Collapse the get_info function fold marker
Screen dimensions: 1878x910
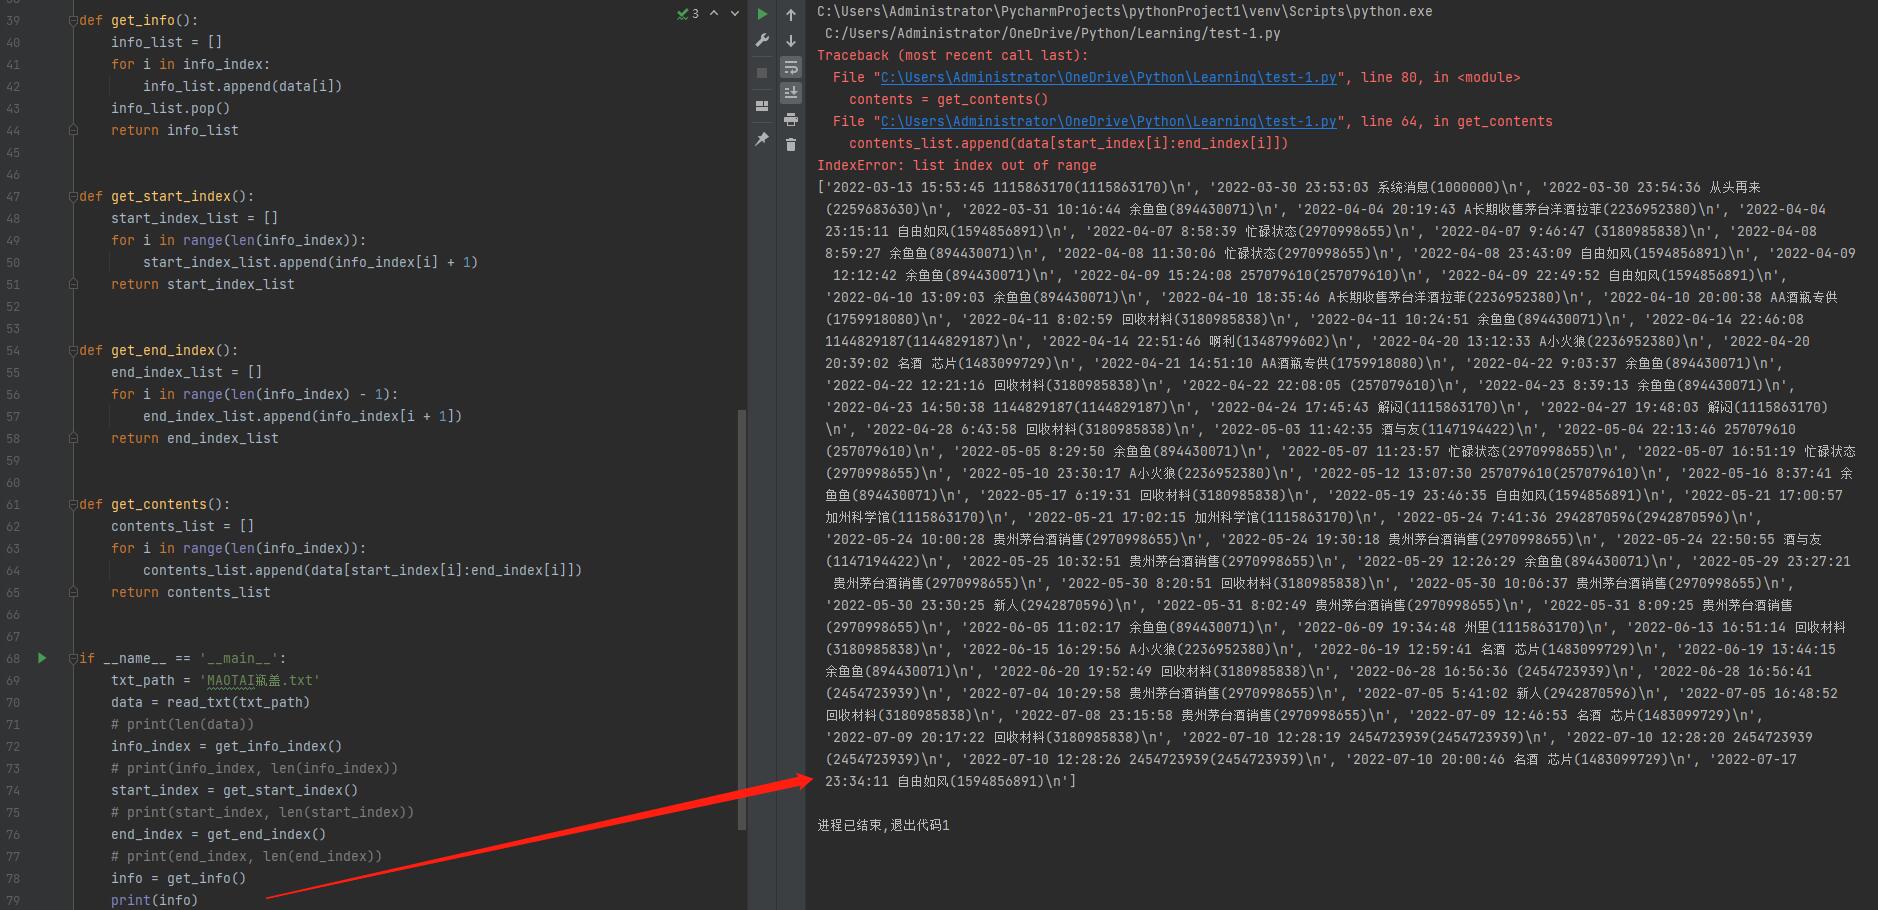pos(74,20)
